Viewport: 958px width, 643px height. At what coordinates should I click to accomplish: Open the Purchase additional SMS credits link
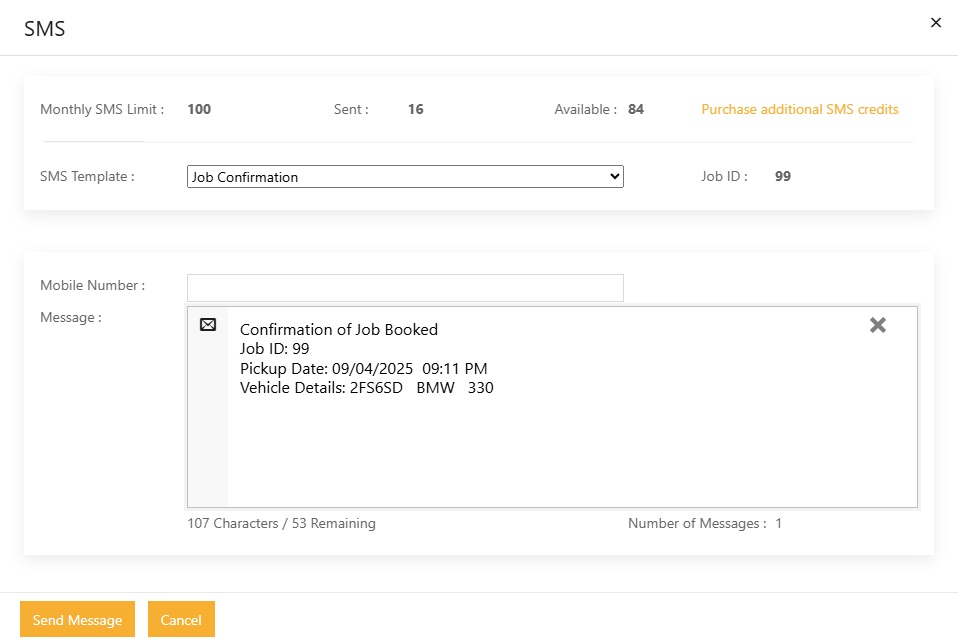(x=799, y=109)
